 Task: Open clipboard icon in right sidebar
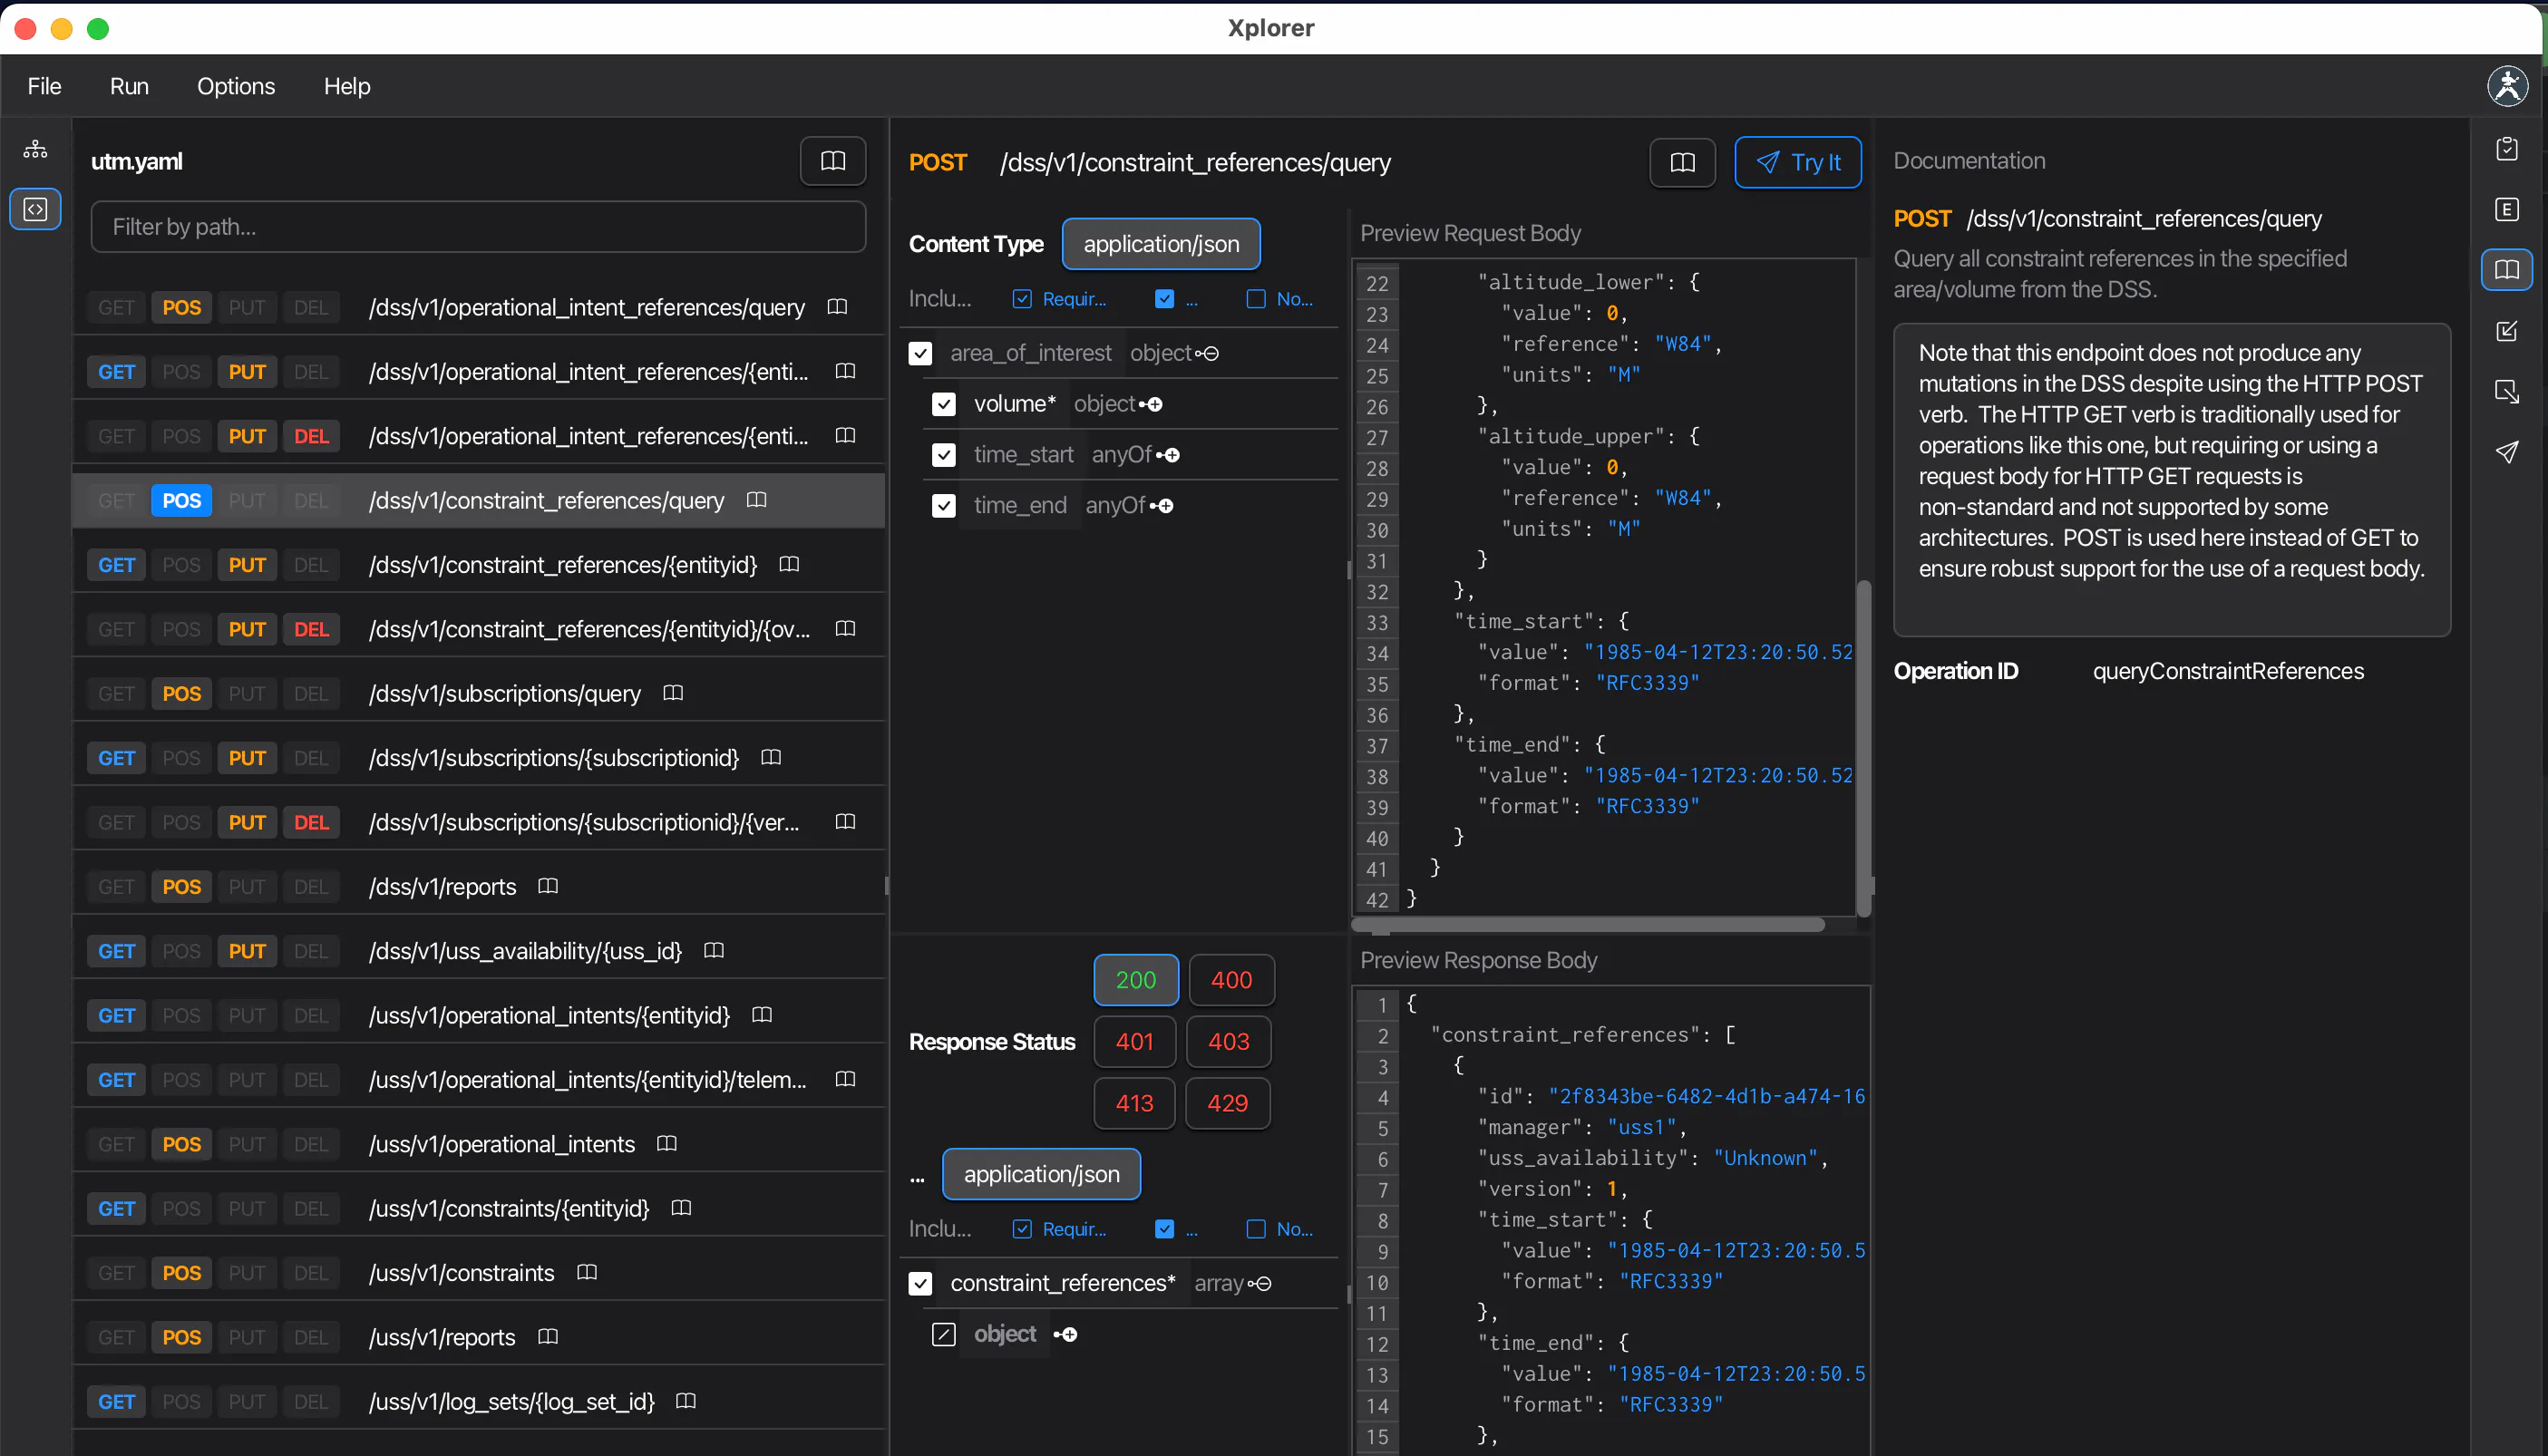pyautogui.click(x=2506, y=149)
